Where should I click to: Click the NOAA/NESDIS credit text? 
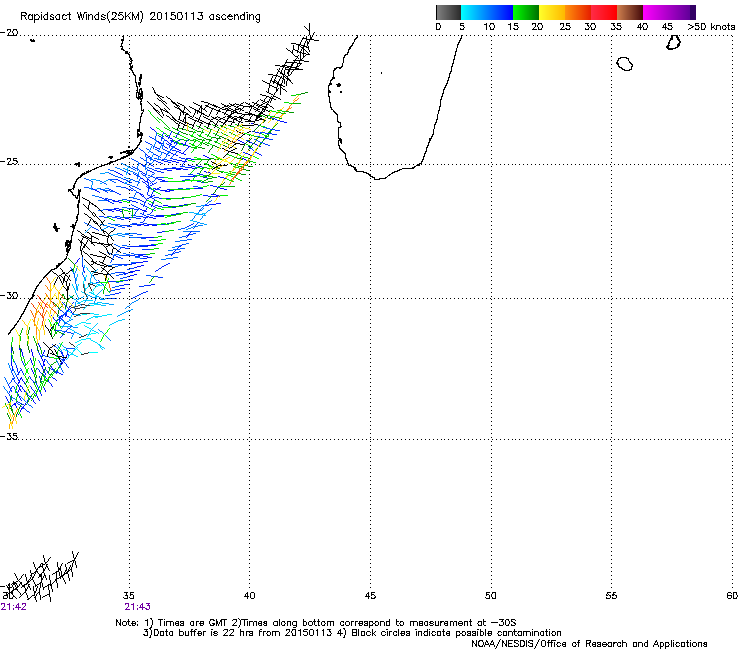589,643
